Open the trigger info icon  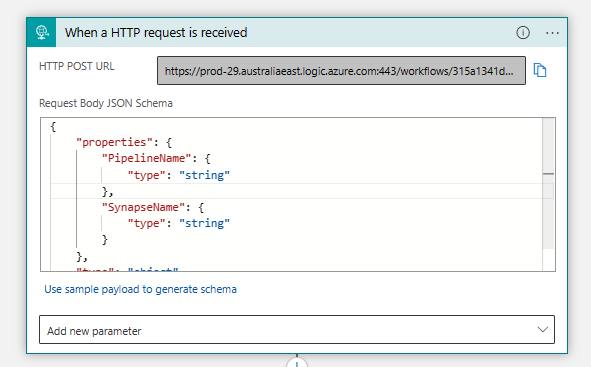(522, 33)
